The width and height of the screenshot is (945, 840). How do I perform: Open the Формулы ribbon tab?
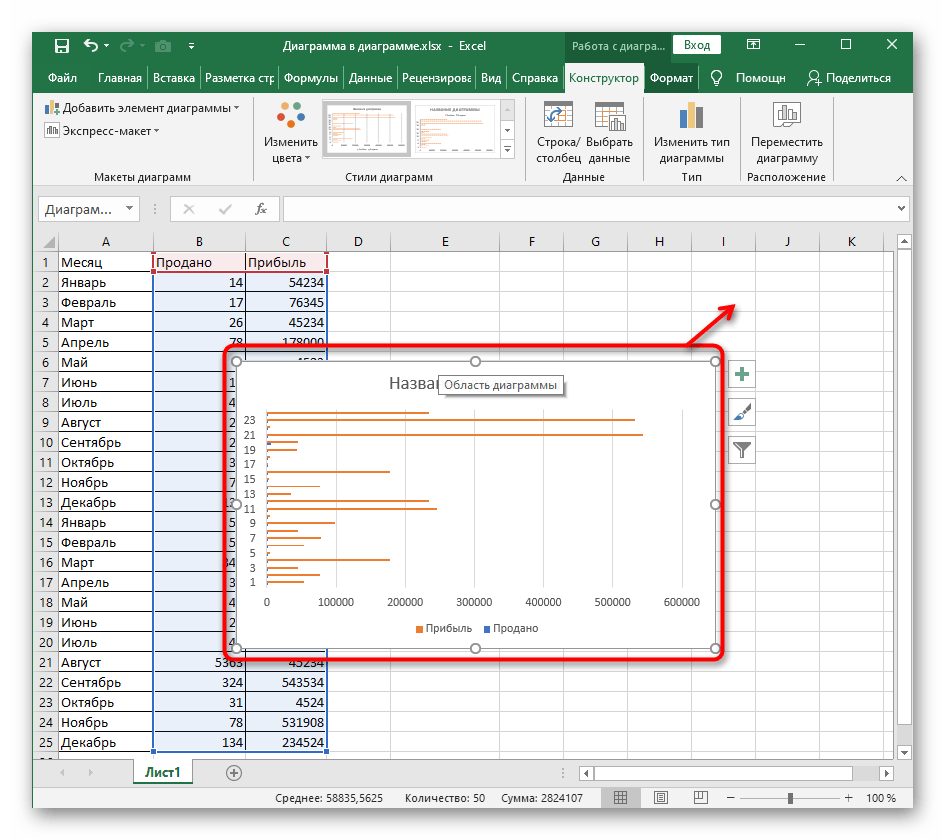coord(310,78)
